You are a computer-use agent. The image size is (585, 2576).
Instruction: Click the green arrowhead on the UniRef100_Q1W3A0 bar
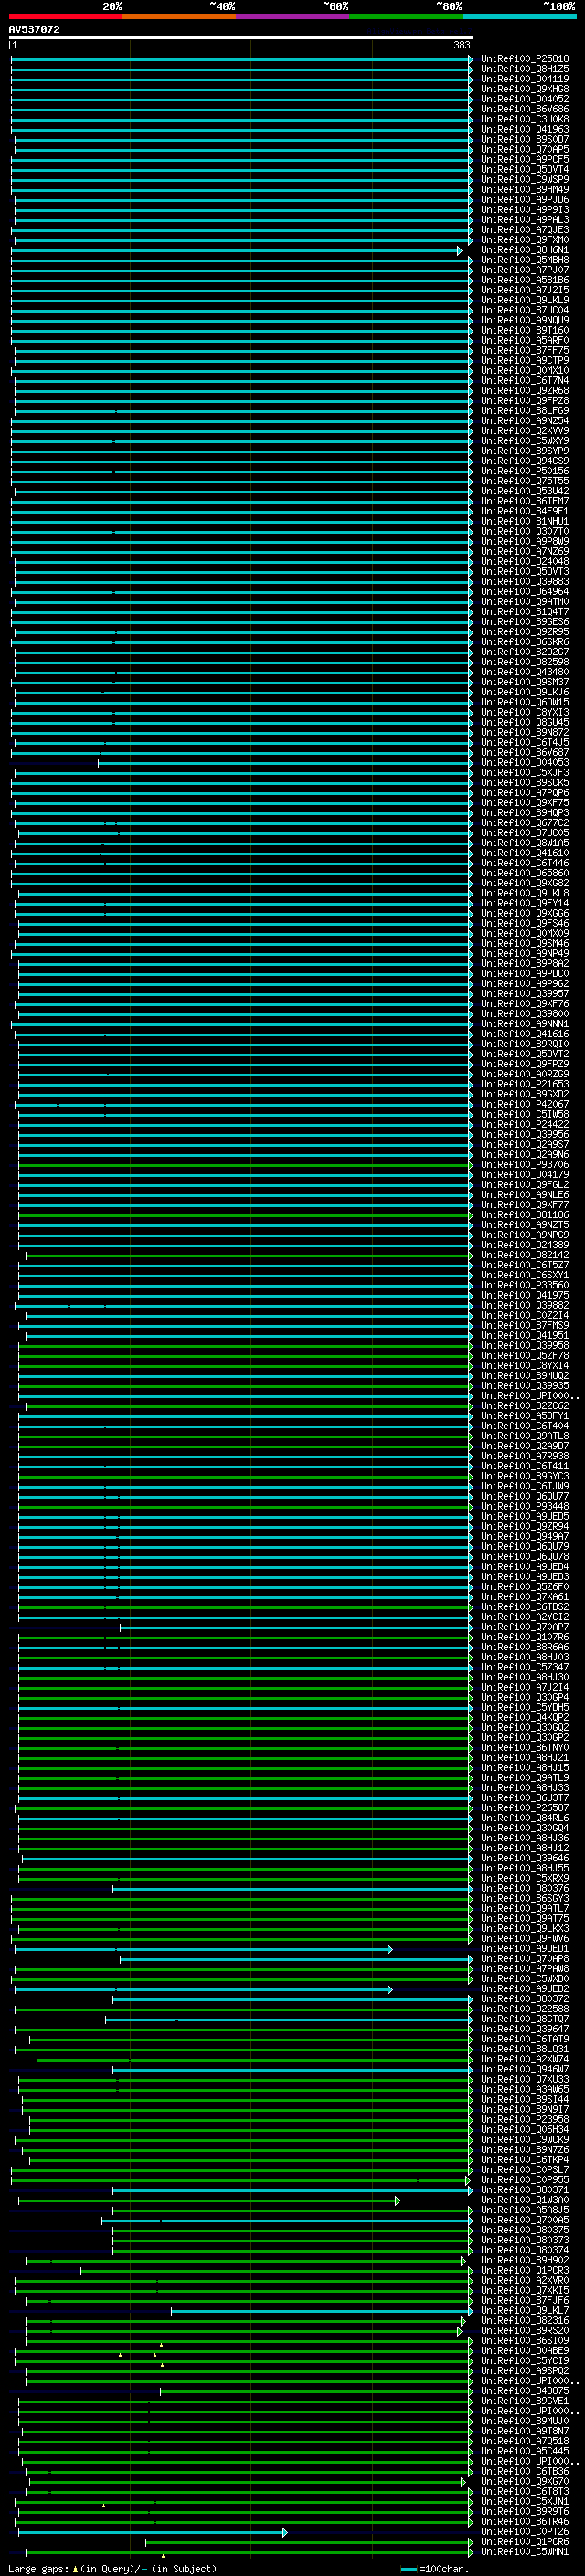397,2201
